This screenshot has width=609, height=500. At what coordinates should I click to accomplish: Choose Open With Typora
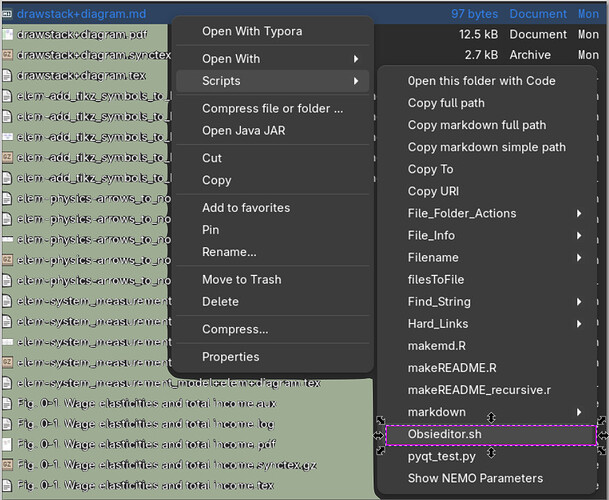tap(252, 31)
